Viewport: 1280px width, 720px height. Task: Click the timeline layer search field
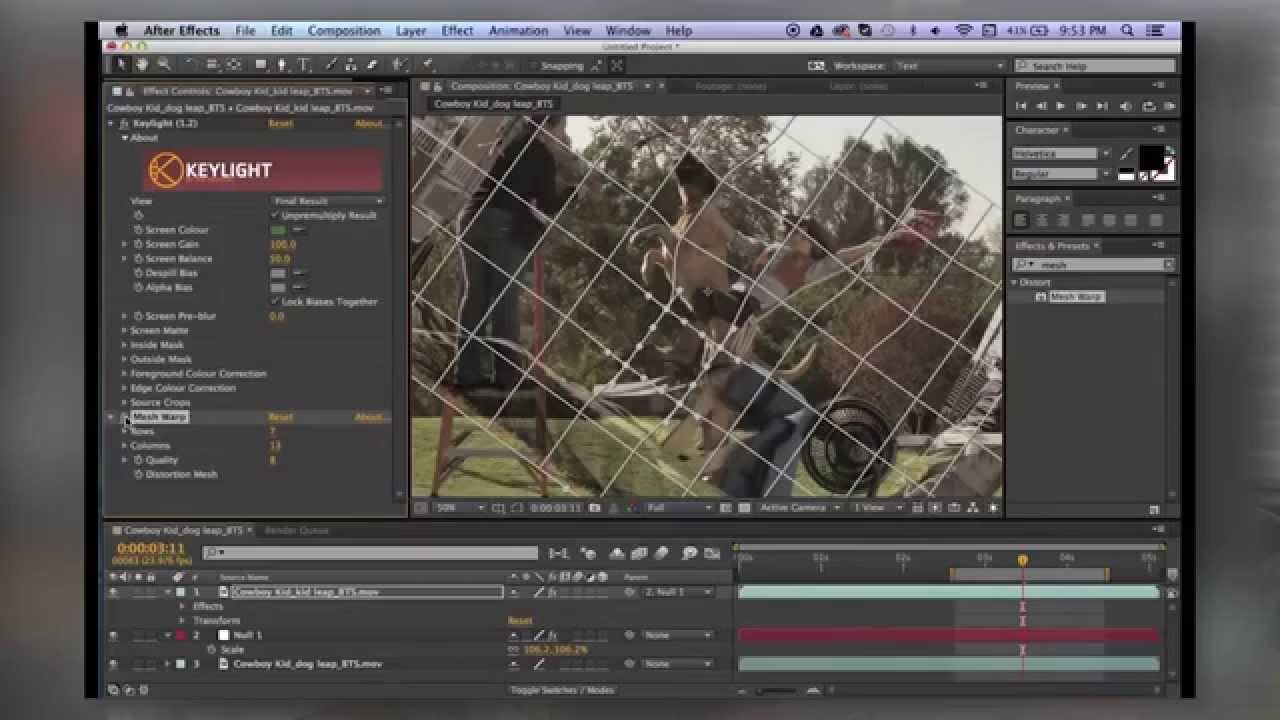(x=370, y=553)
